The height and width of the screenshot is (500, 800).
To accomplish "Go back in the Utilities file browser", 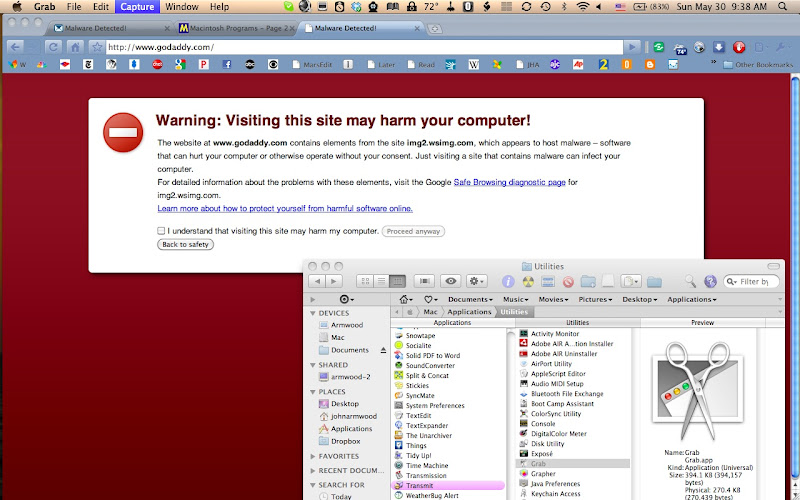I will point(317,281).
